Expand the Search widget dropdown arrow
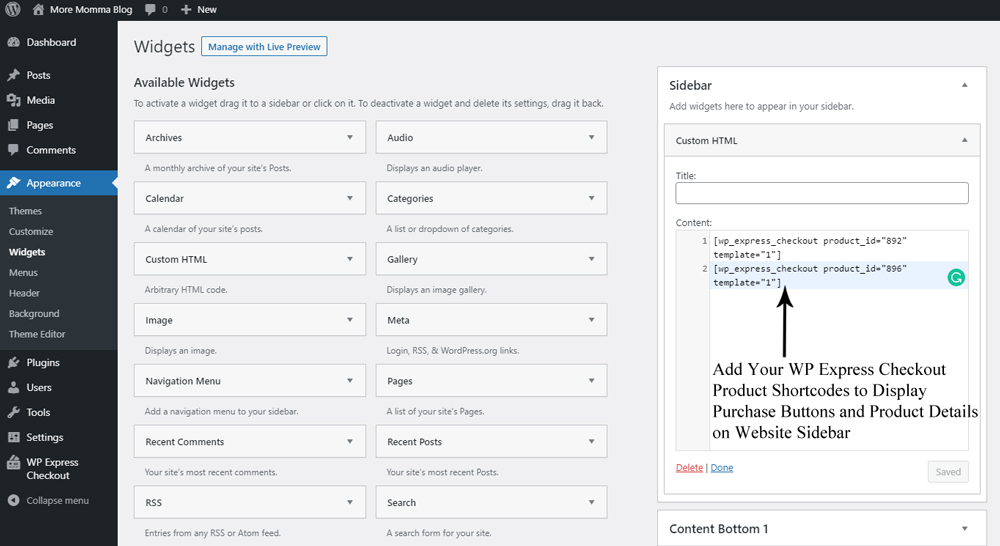This screenshot has width=1000, height=546. pos(591,502)
